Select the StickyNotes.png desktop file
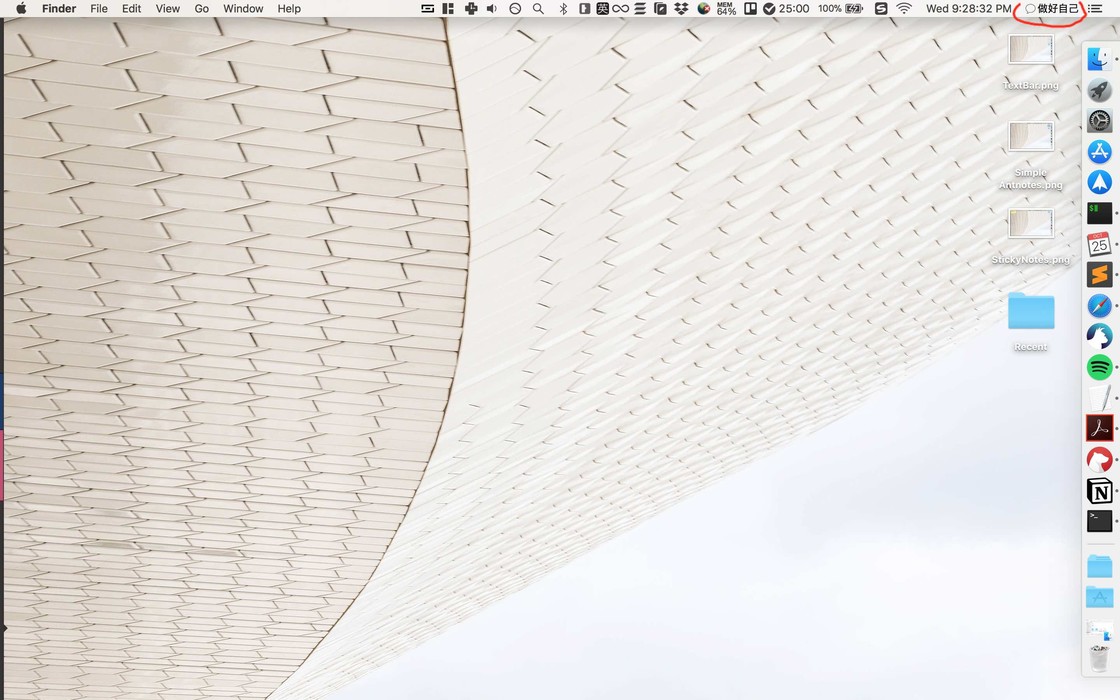Viewport: 1120px width, 700px height. [x=1030, y=224]
